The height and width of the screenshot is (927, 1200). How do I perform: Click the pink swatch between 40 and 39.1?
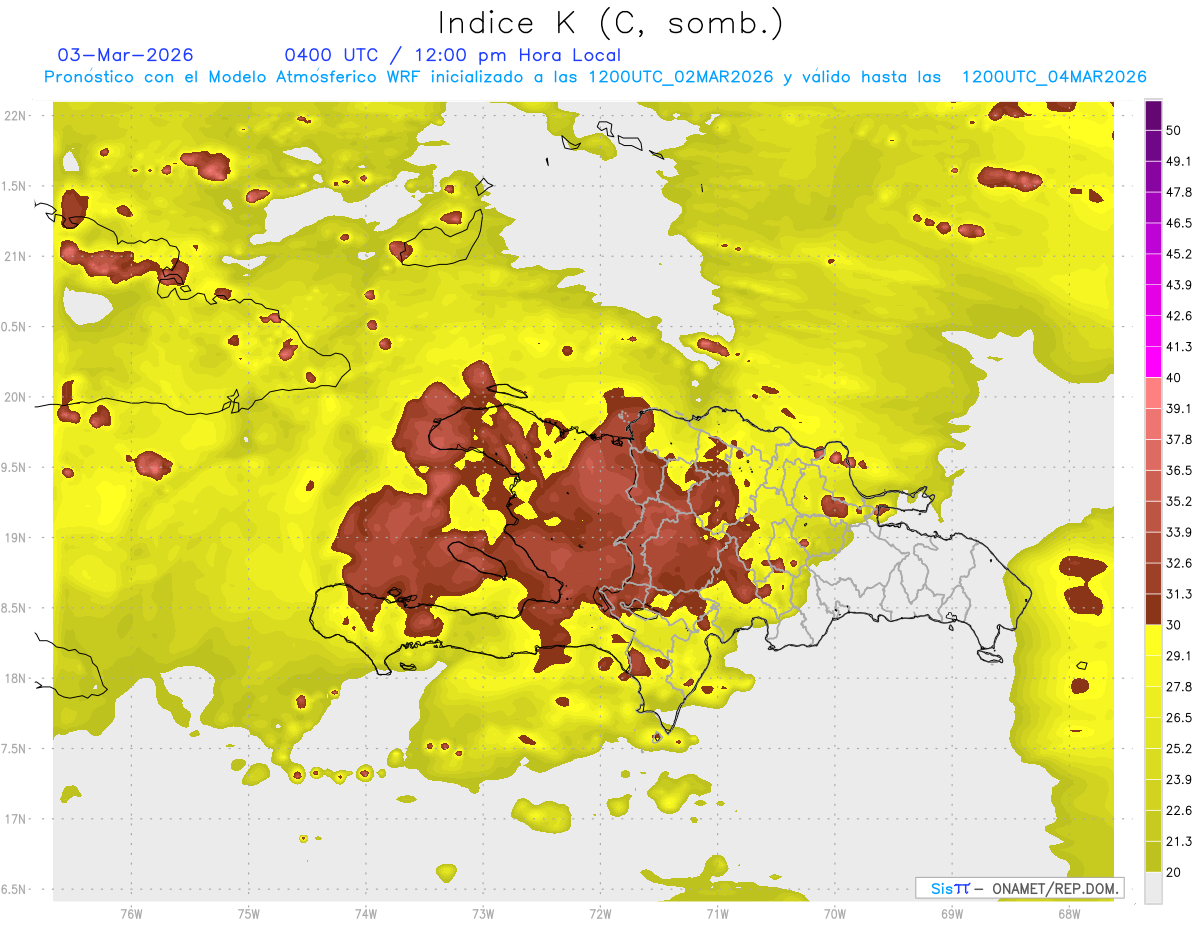coord(1153,393)
